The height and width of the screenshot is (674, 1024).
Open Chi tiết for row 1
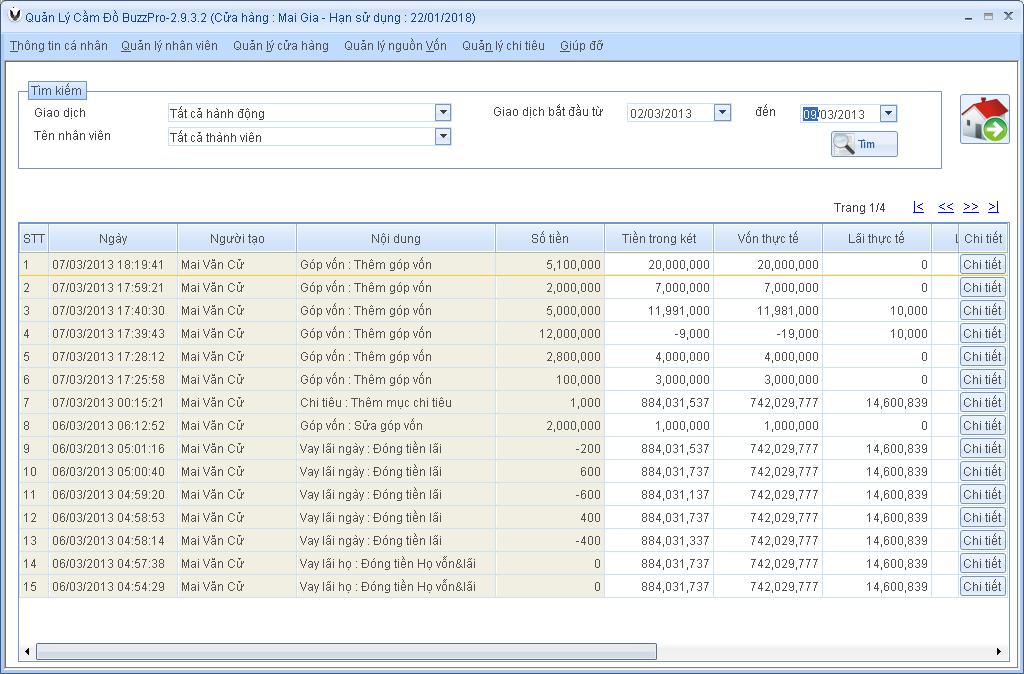point(982,265)
